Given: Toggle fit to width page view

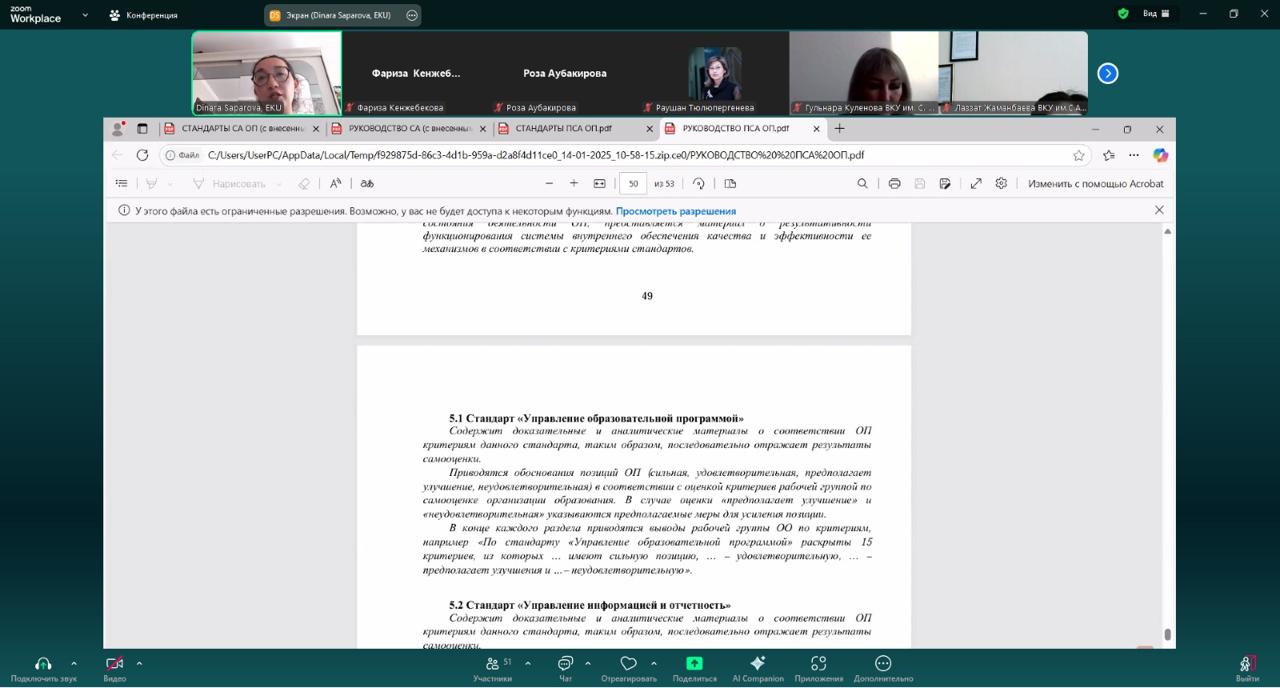Looking at the screenshot, I should pos(599,184).
